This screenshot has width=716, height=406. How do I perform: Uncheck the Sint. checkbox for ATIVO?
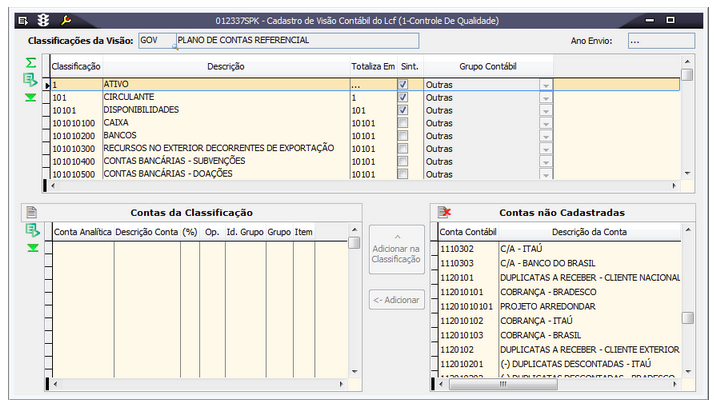point(403,85)
